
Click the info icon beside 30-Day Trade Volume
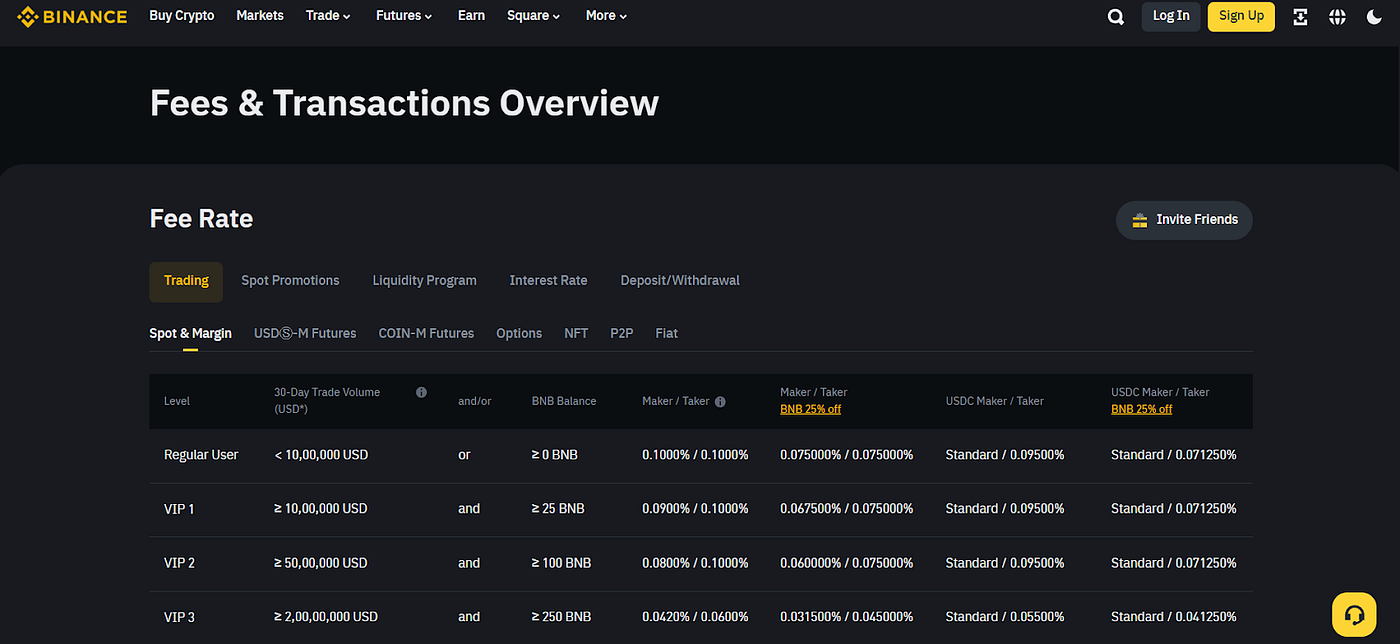coord(421,392)
